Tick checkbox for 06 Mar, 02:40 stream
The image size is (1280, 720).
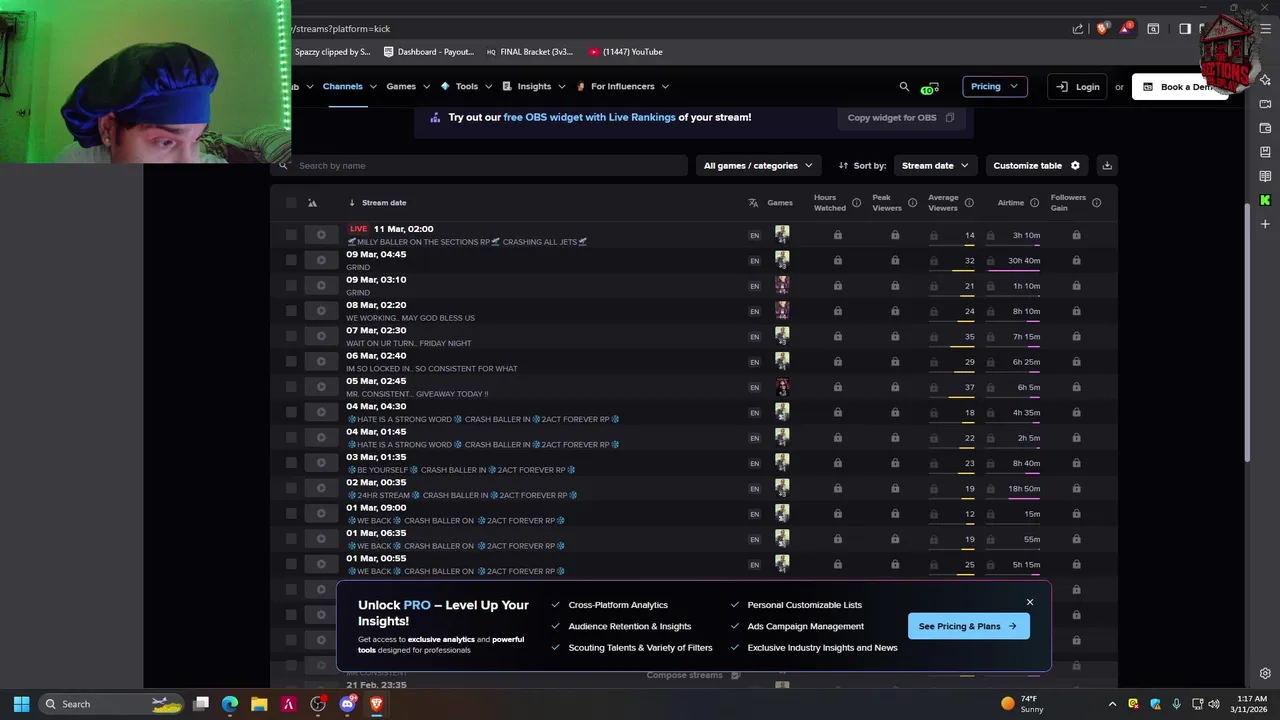(291, 362)
